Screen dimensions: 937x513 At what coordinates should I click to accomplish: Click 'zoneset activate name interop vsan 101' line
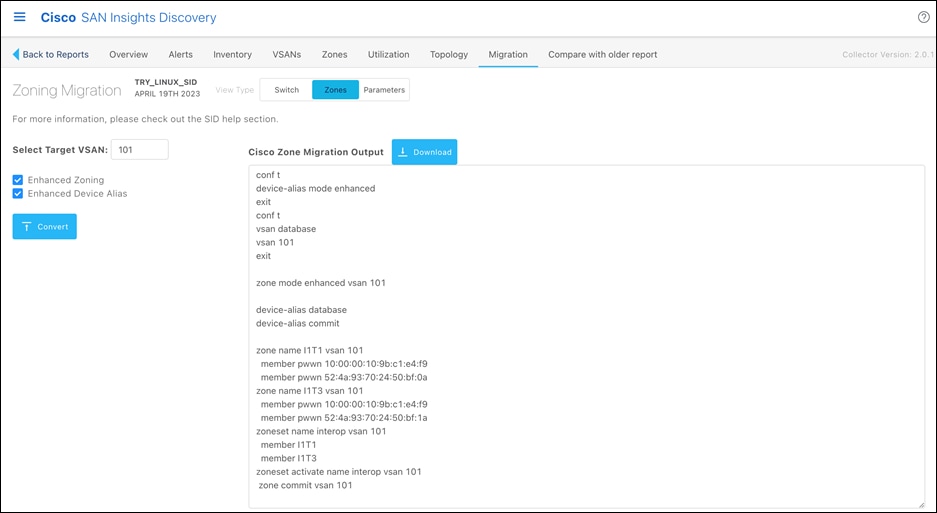(x=339, y=472)
